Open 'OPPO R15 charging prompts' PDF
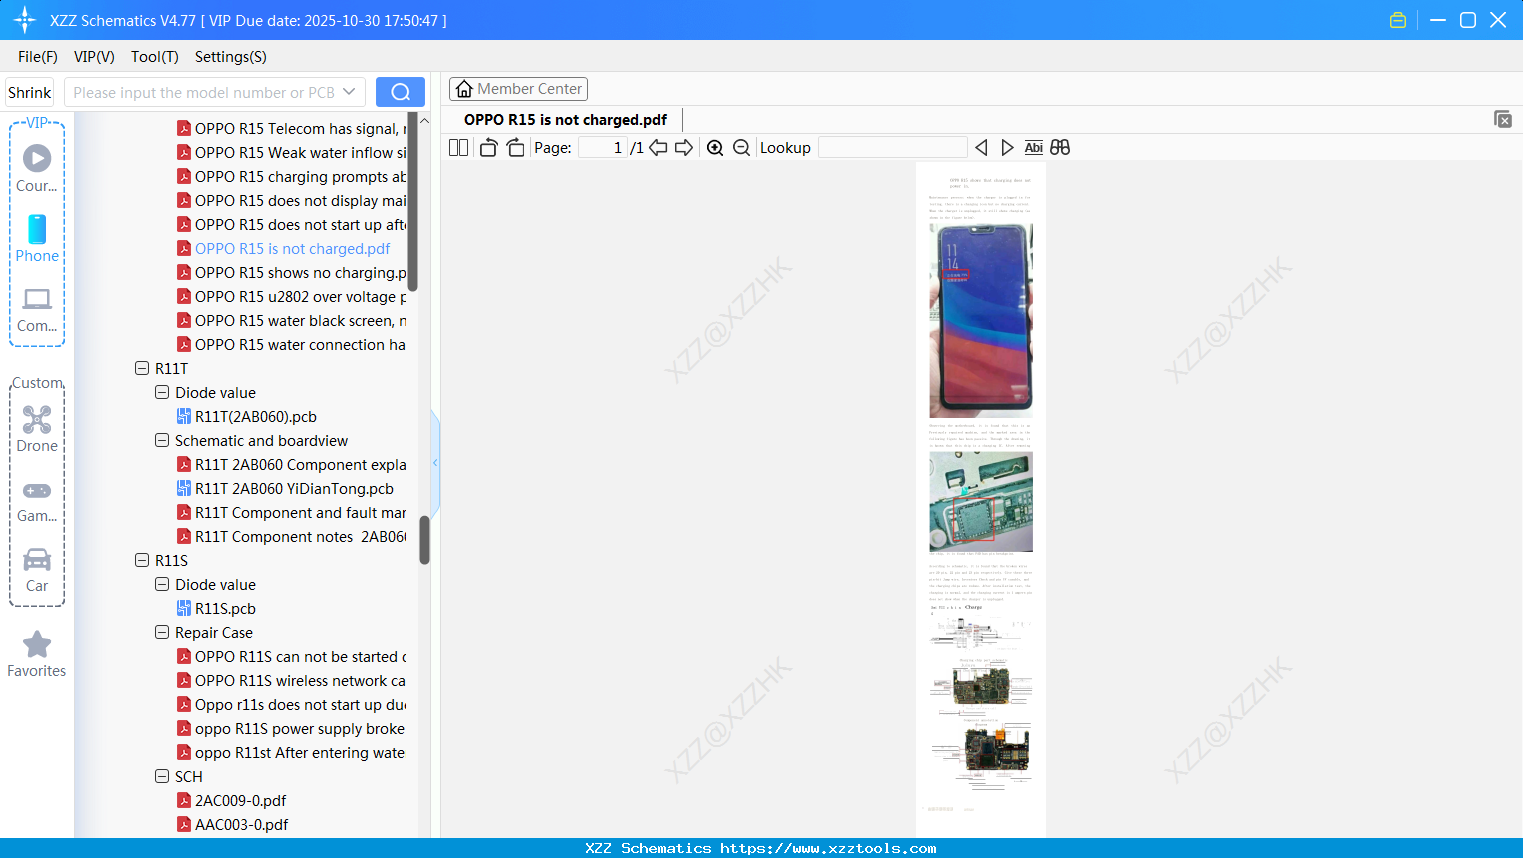The width and height of the screenshot is (1523, 858). tap(292, 176)
